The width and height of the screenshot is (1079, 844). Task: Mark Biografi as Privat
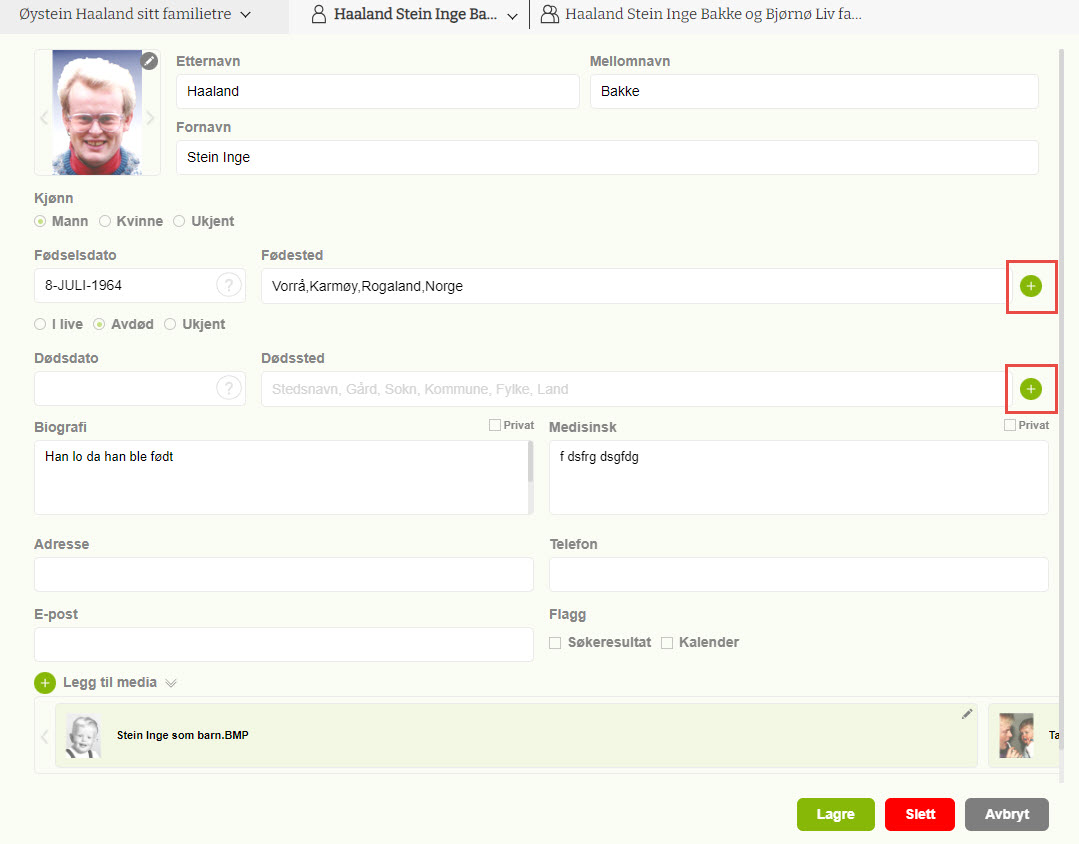(x=495, y=425)
